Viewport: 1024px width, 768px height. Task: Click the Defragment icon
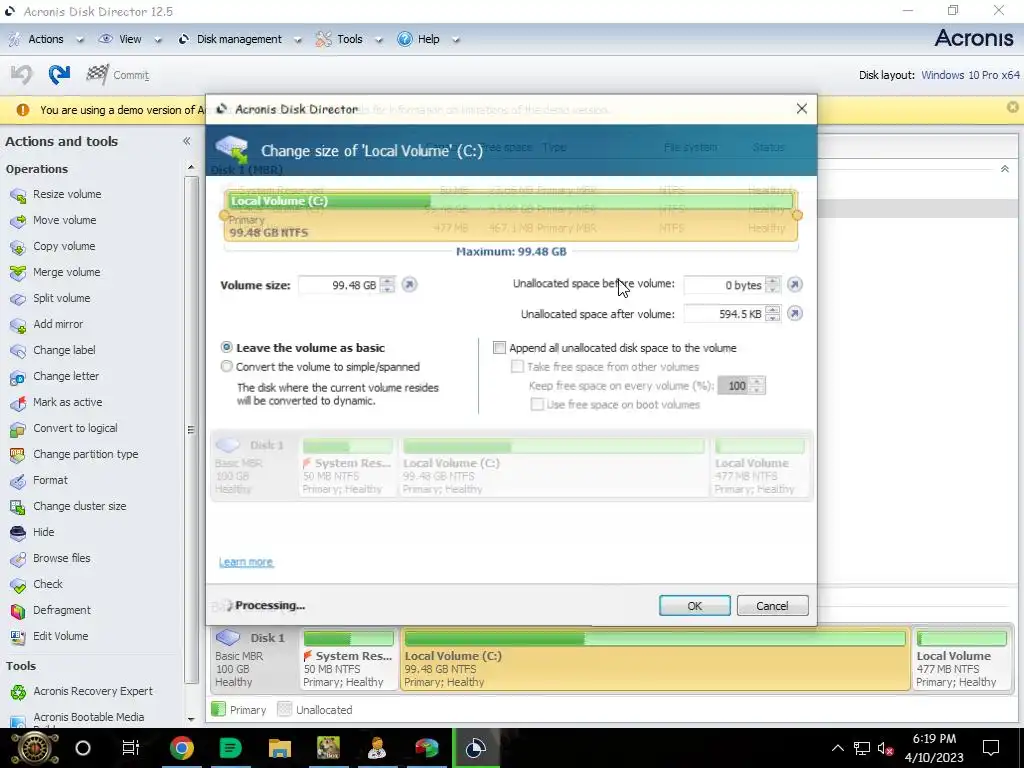[18, 611]
